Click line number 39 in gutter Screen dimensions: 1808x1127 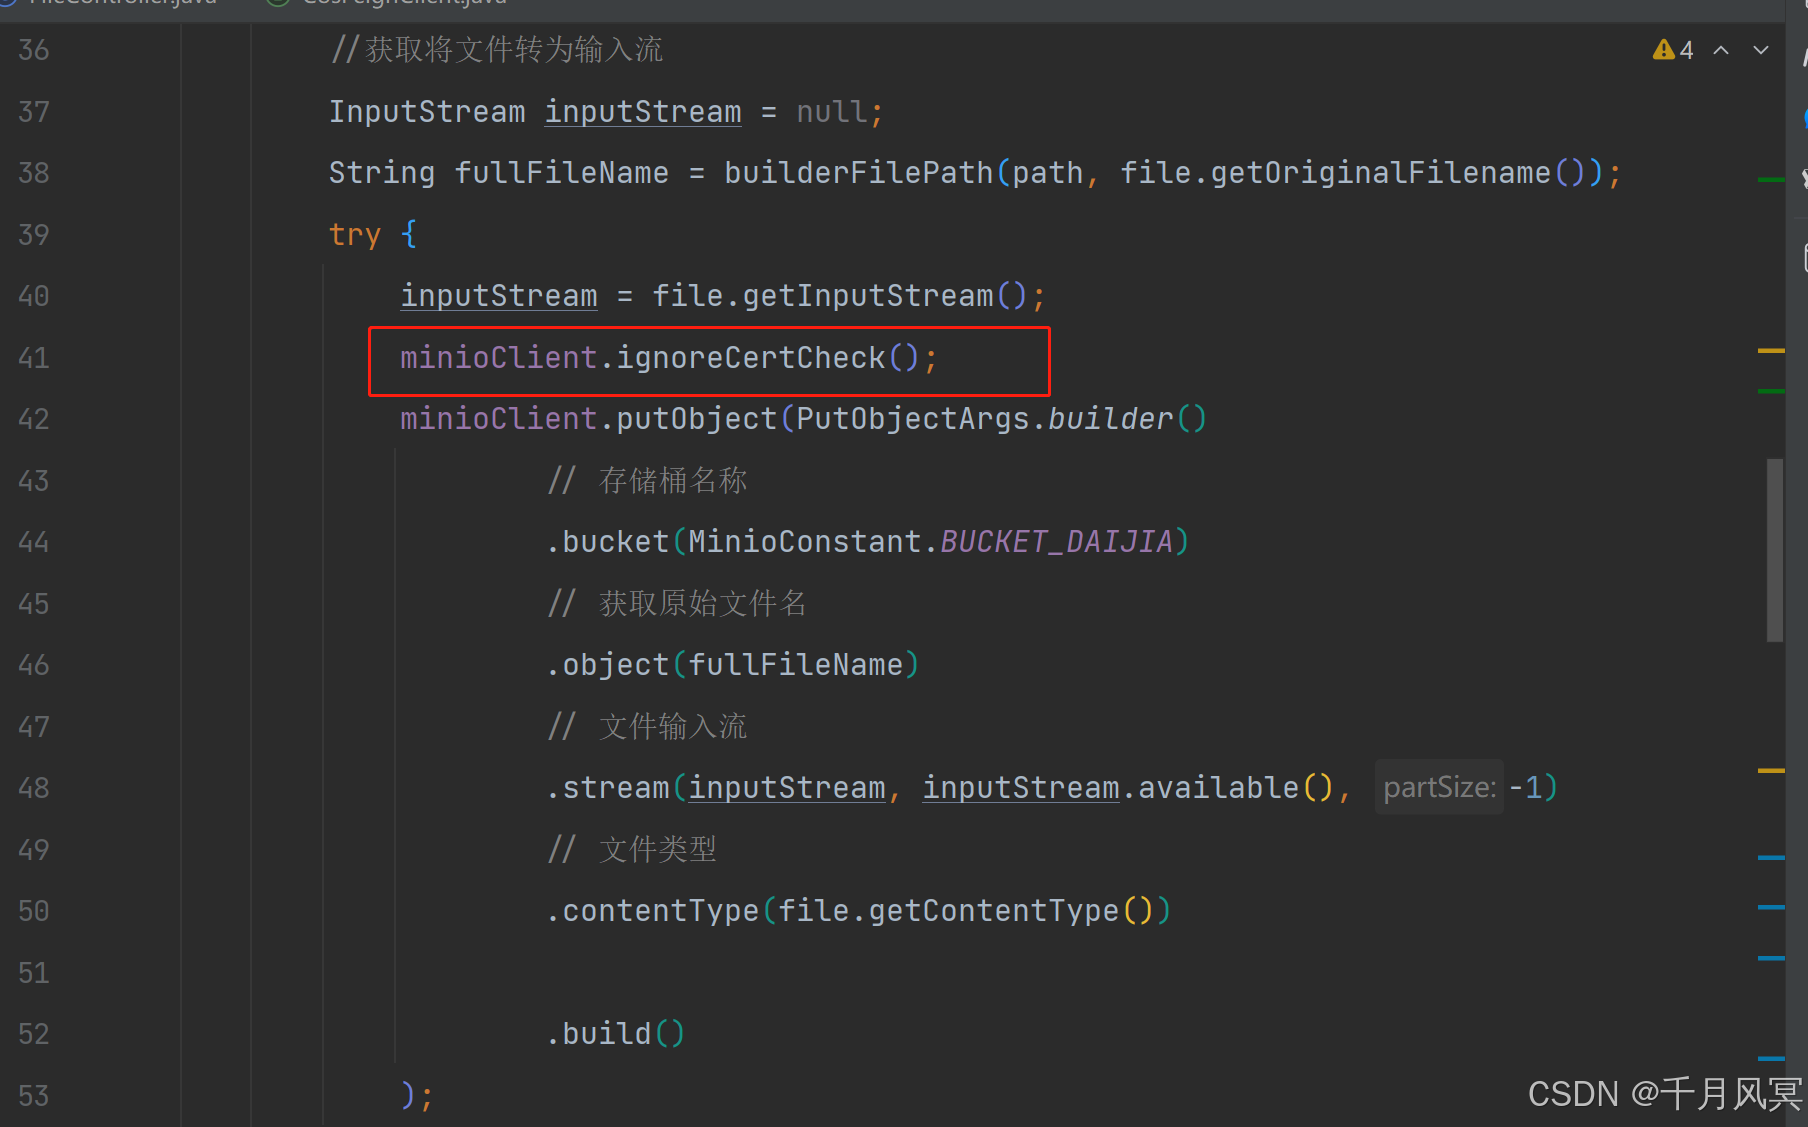(34, 235)
